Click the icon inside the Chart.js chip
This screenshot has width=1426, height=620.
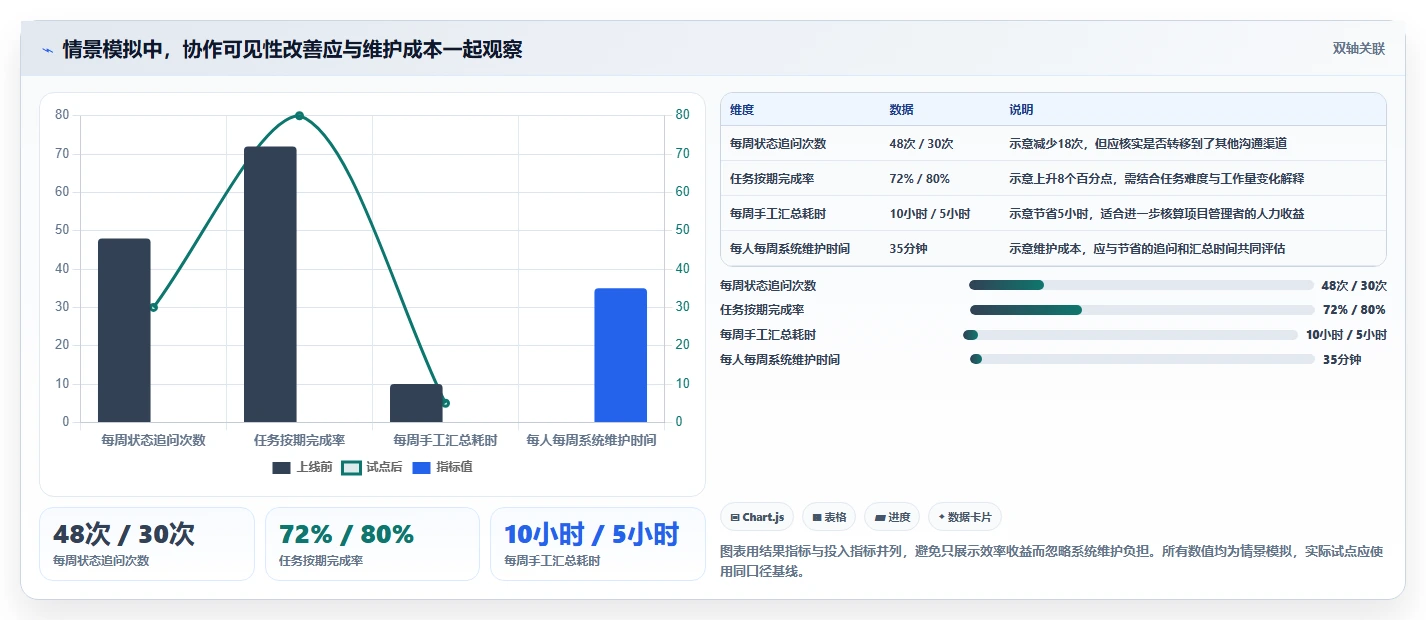click(x=735, y=517)
